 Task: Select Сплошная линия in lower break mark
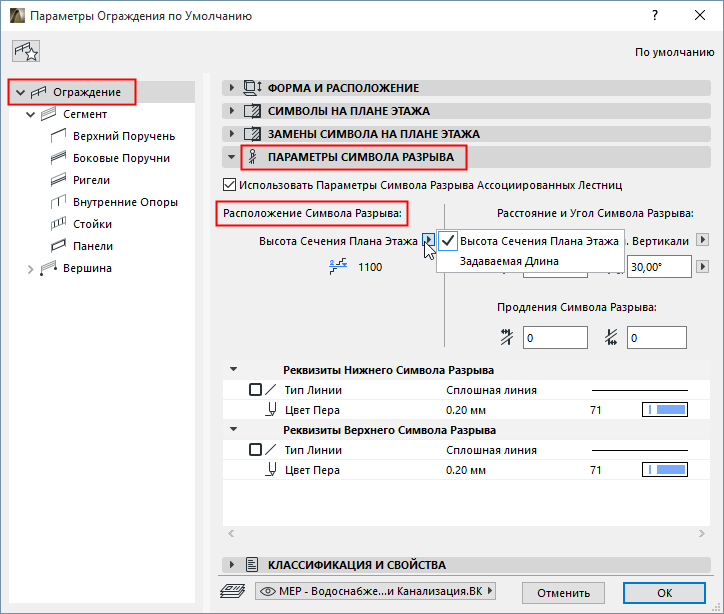pos(491,390)
